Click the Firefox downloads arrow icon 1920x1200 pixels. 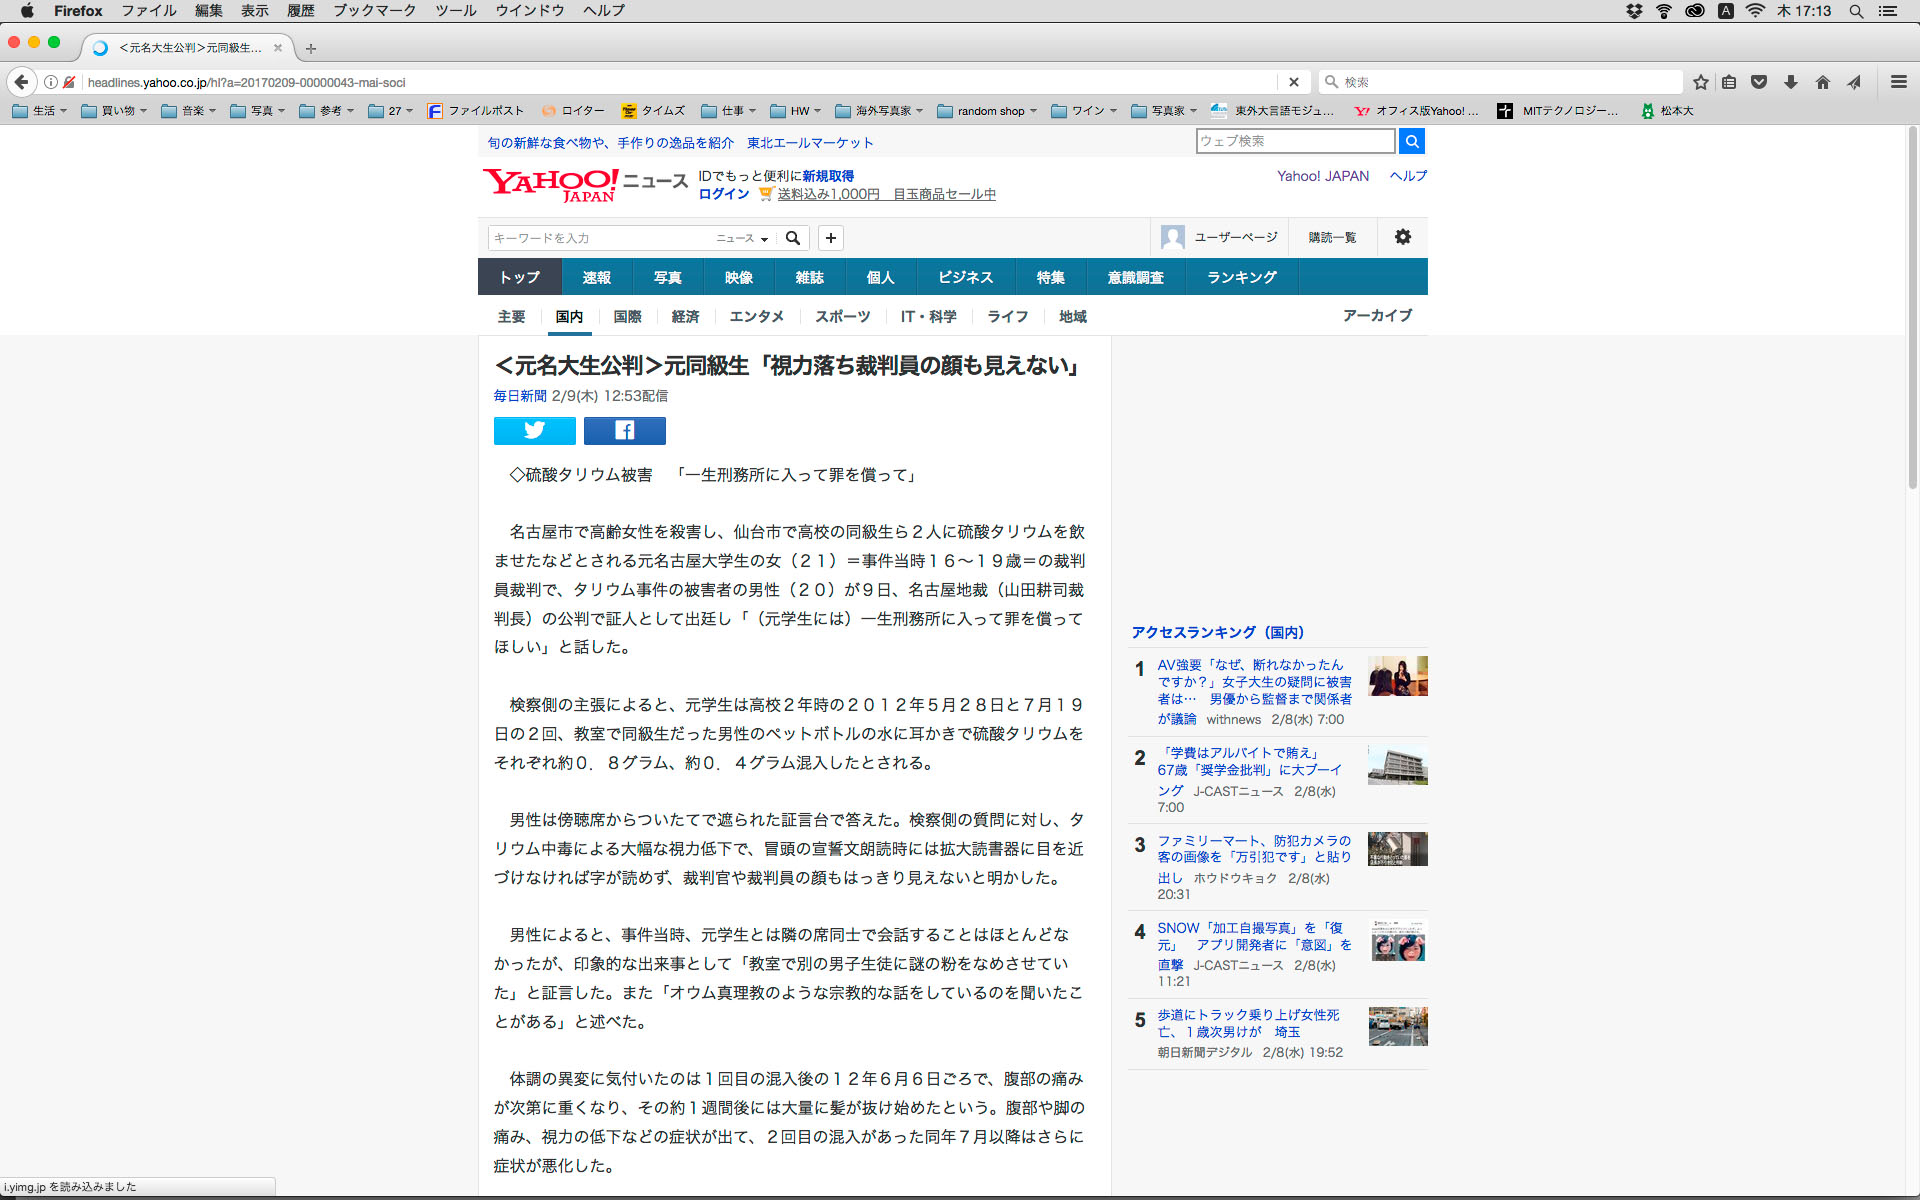click(1791, 82)
